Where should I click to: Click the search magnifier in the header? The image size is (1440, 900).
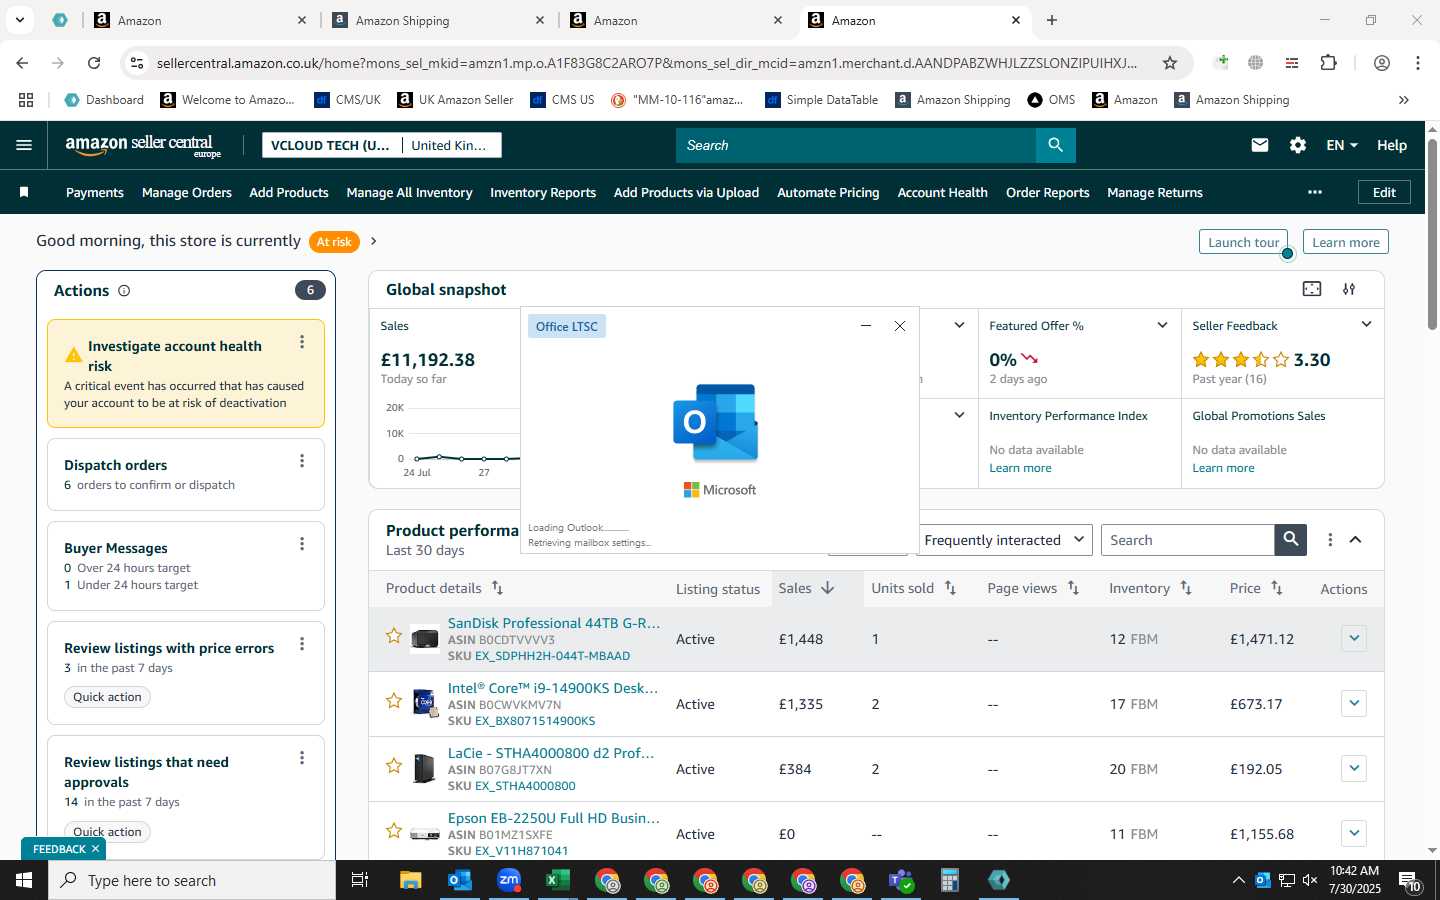point(1056,145)
